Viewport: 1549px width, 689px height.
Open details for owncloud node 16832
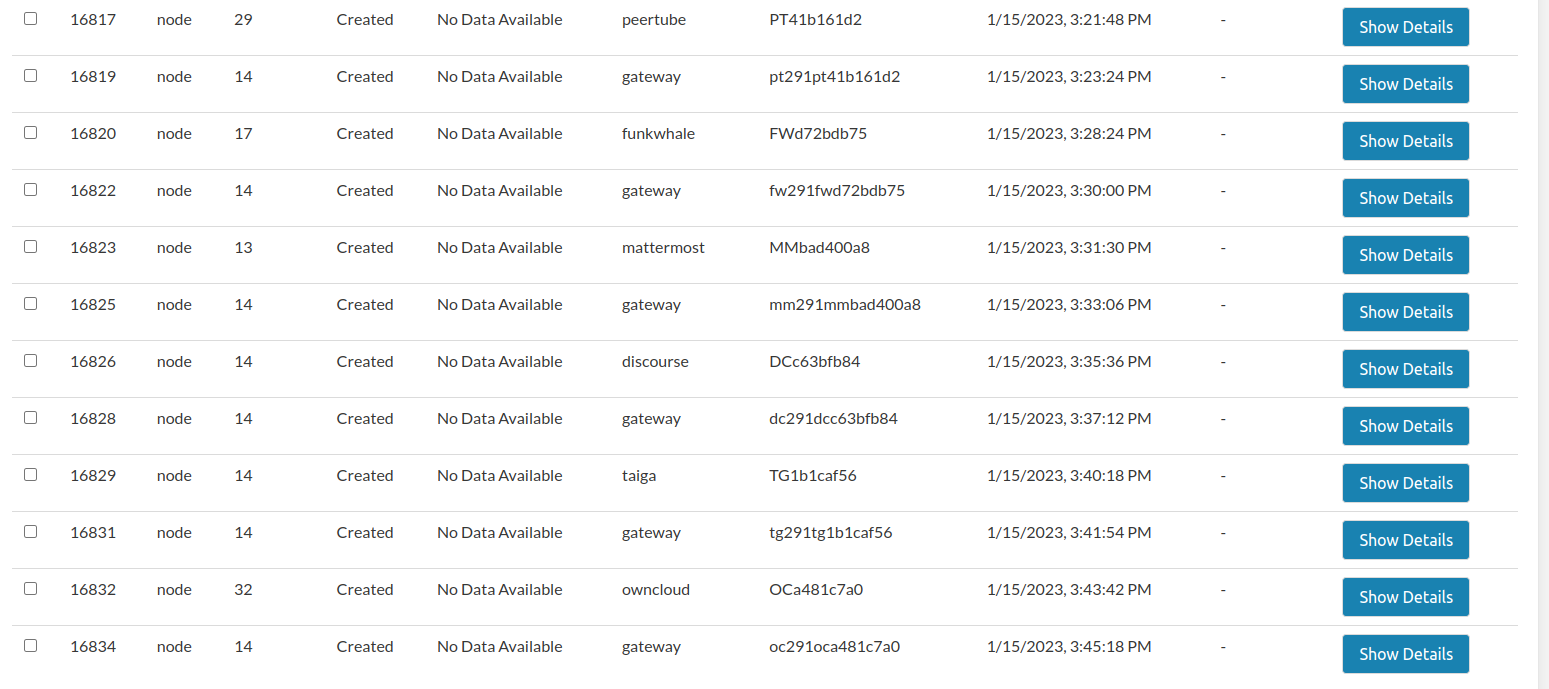pos(1405,597)
